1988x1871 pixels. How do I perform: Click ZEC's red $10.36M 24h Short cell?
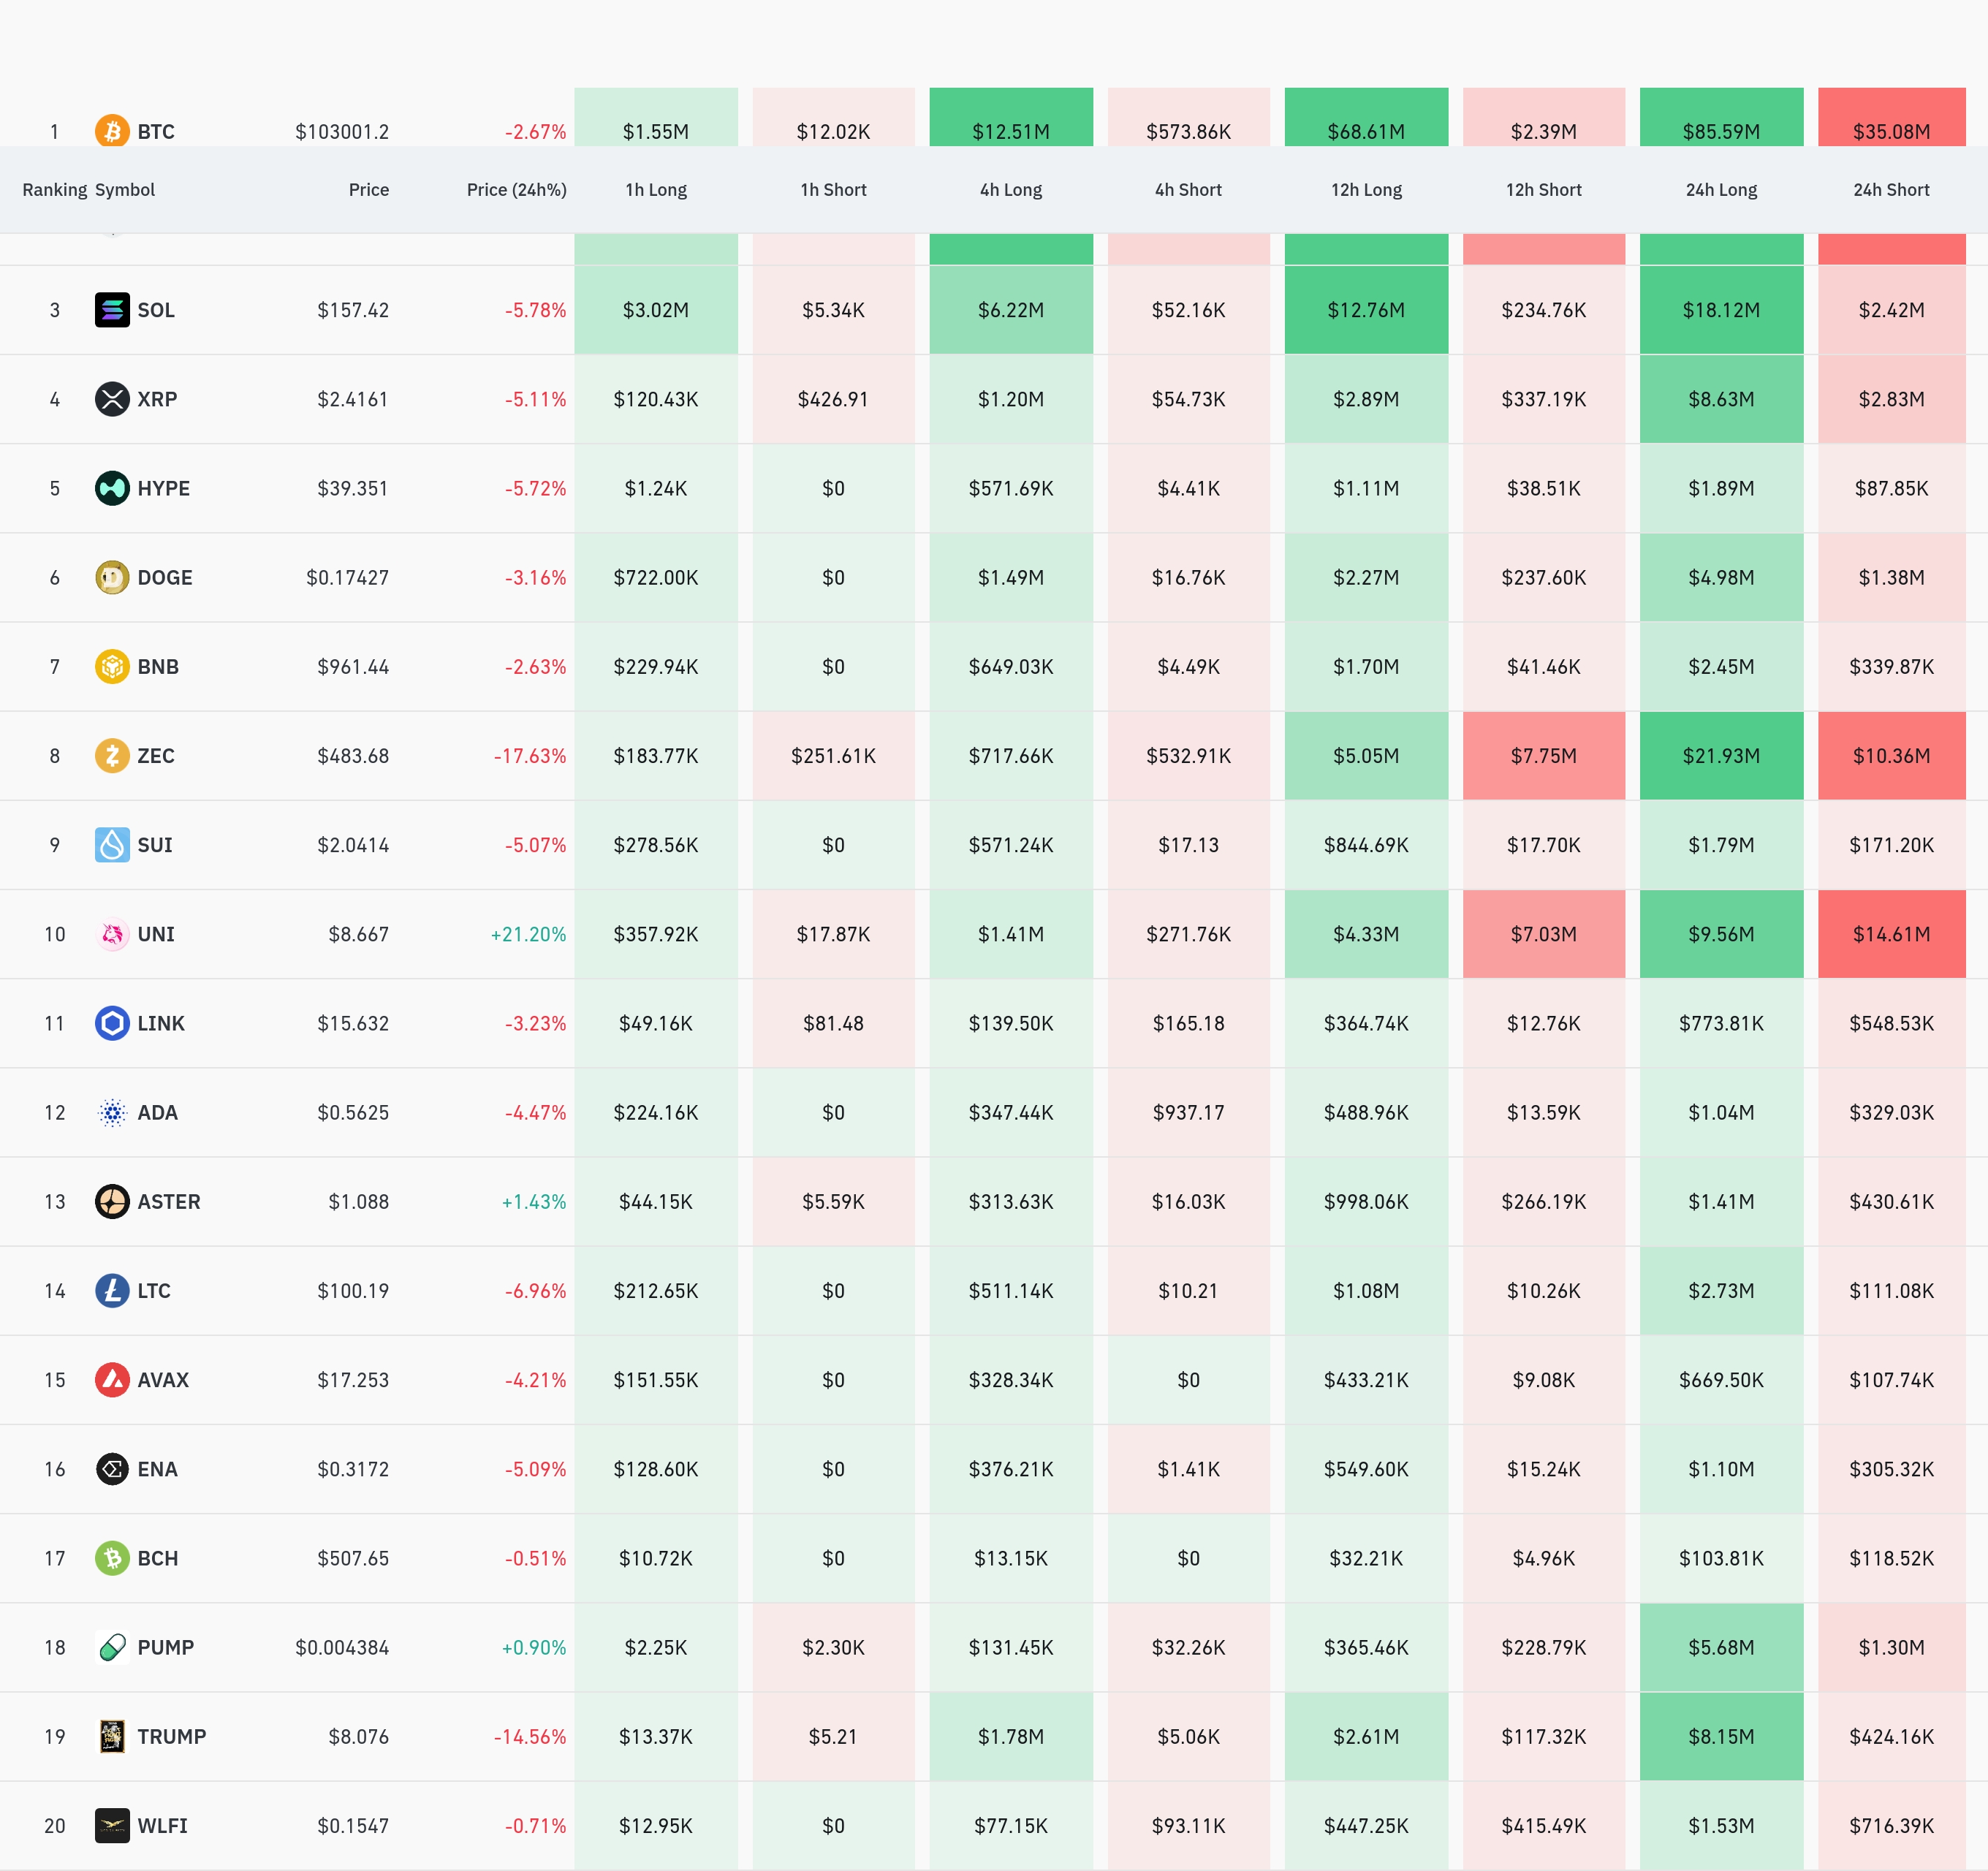(x=1891, y=756)
